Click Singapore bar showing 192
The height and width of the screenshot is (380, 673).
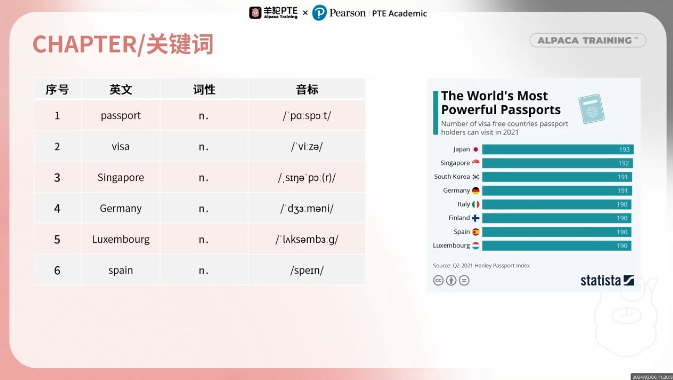coord(557,163)
